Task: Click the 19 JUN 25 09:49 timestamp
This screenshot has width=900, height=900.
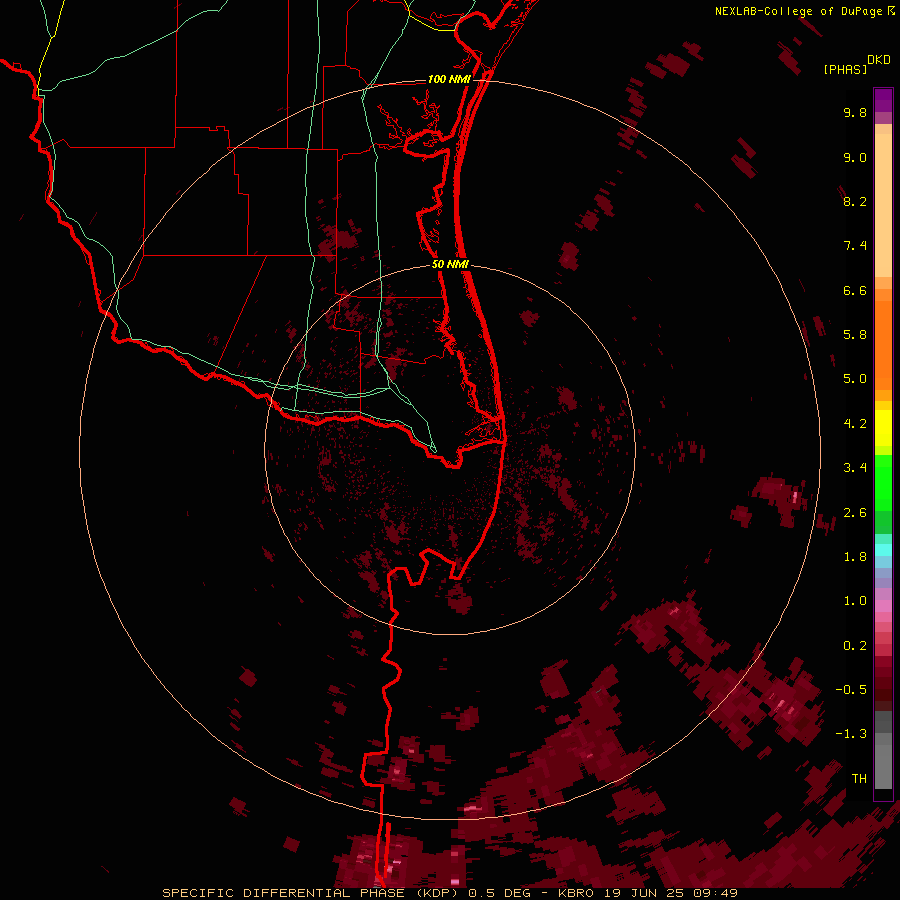Action: click(x=672, y=893)
